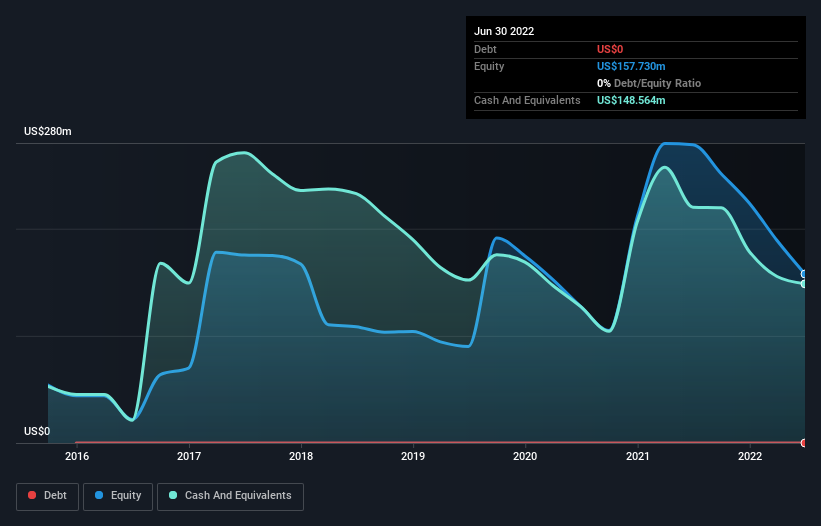The height and width of the screenshot is (526, 821).
Task: Click the US$148.564m cash value
Action: pyautogui.click(x=631, y=100)
